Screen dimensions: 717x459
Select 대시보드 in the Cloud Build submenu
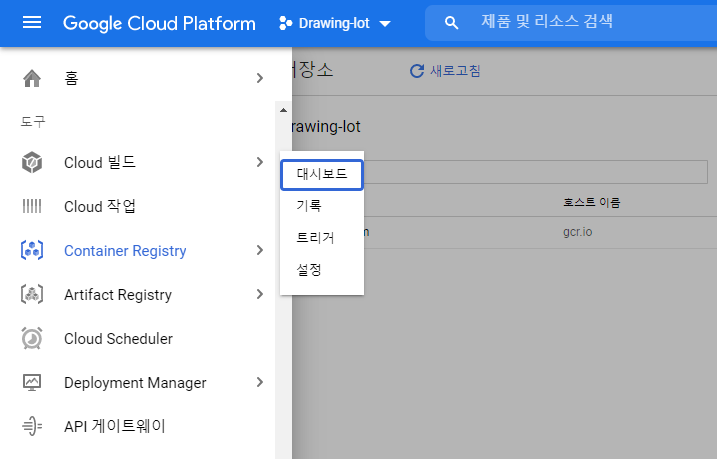(322, 174)
